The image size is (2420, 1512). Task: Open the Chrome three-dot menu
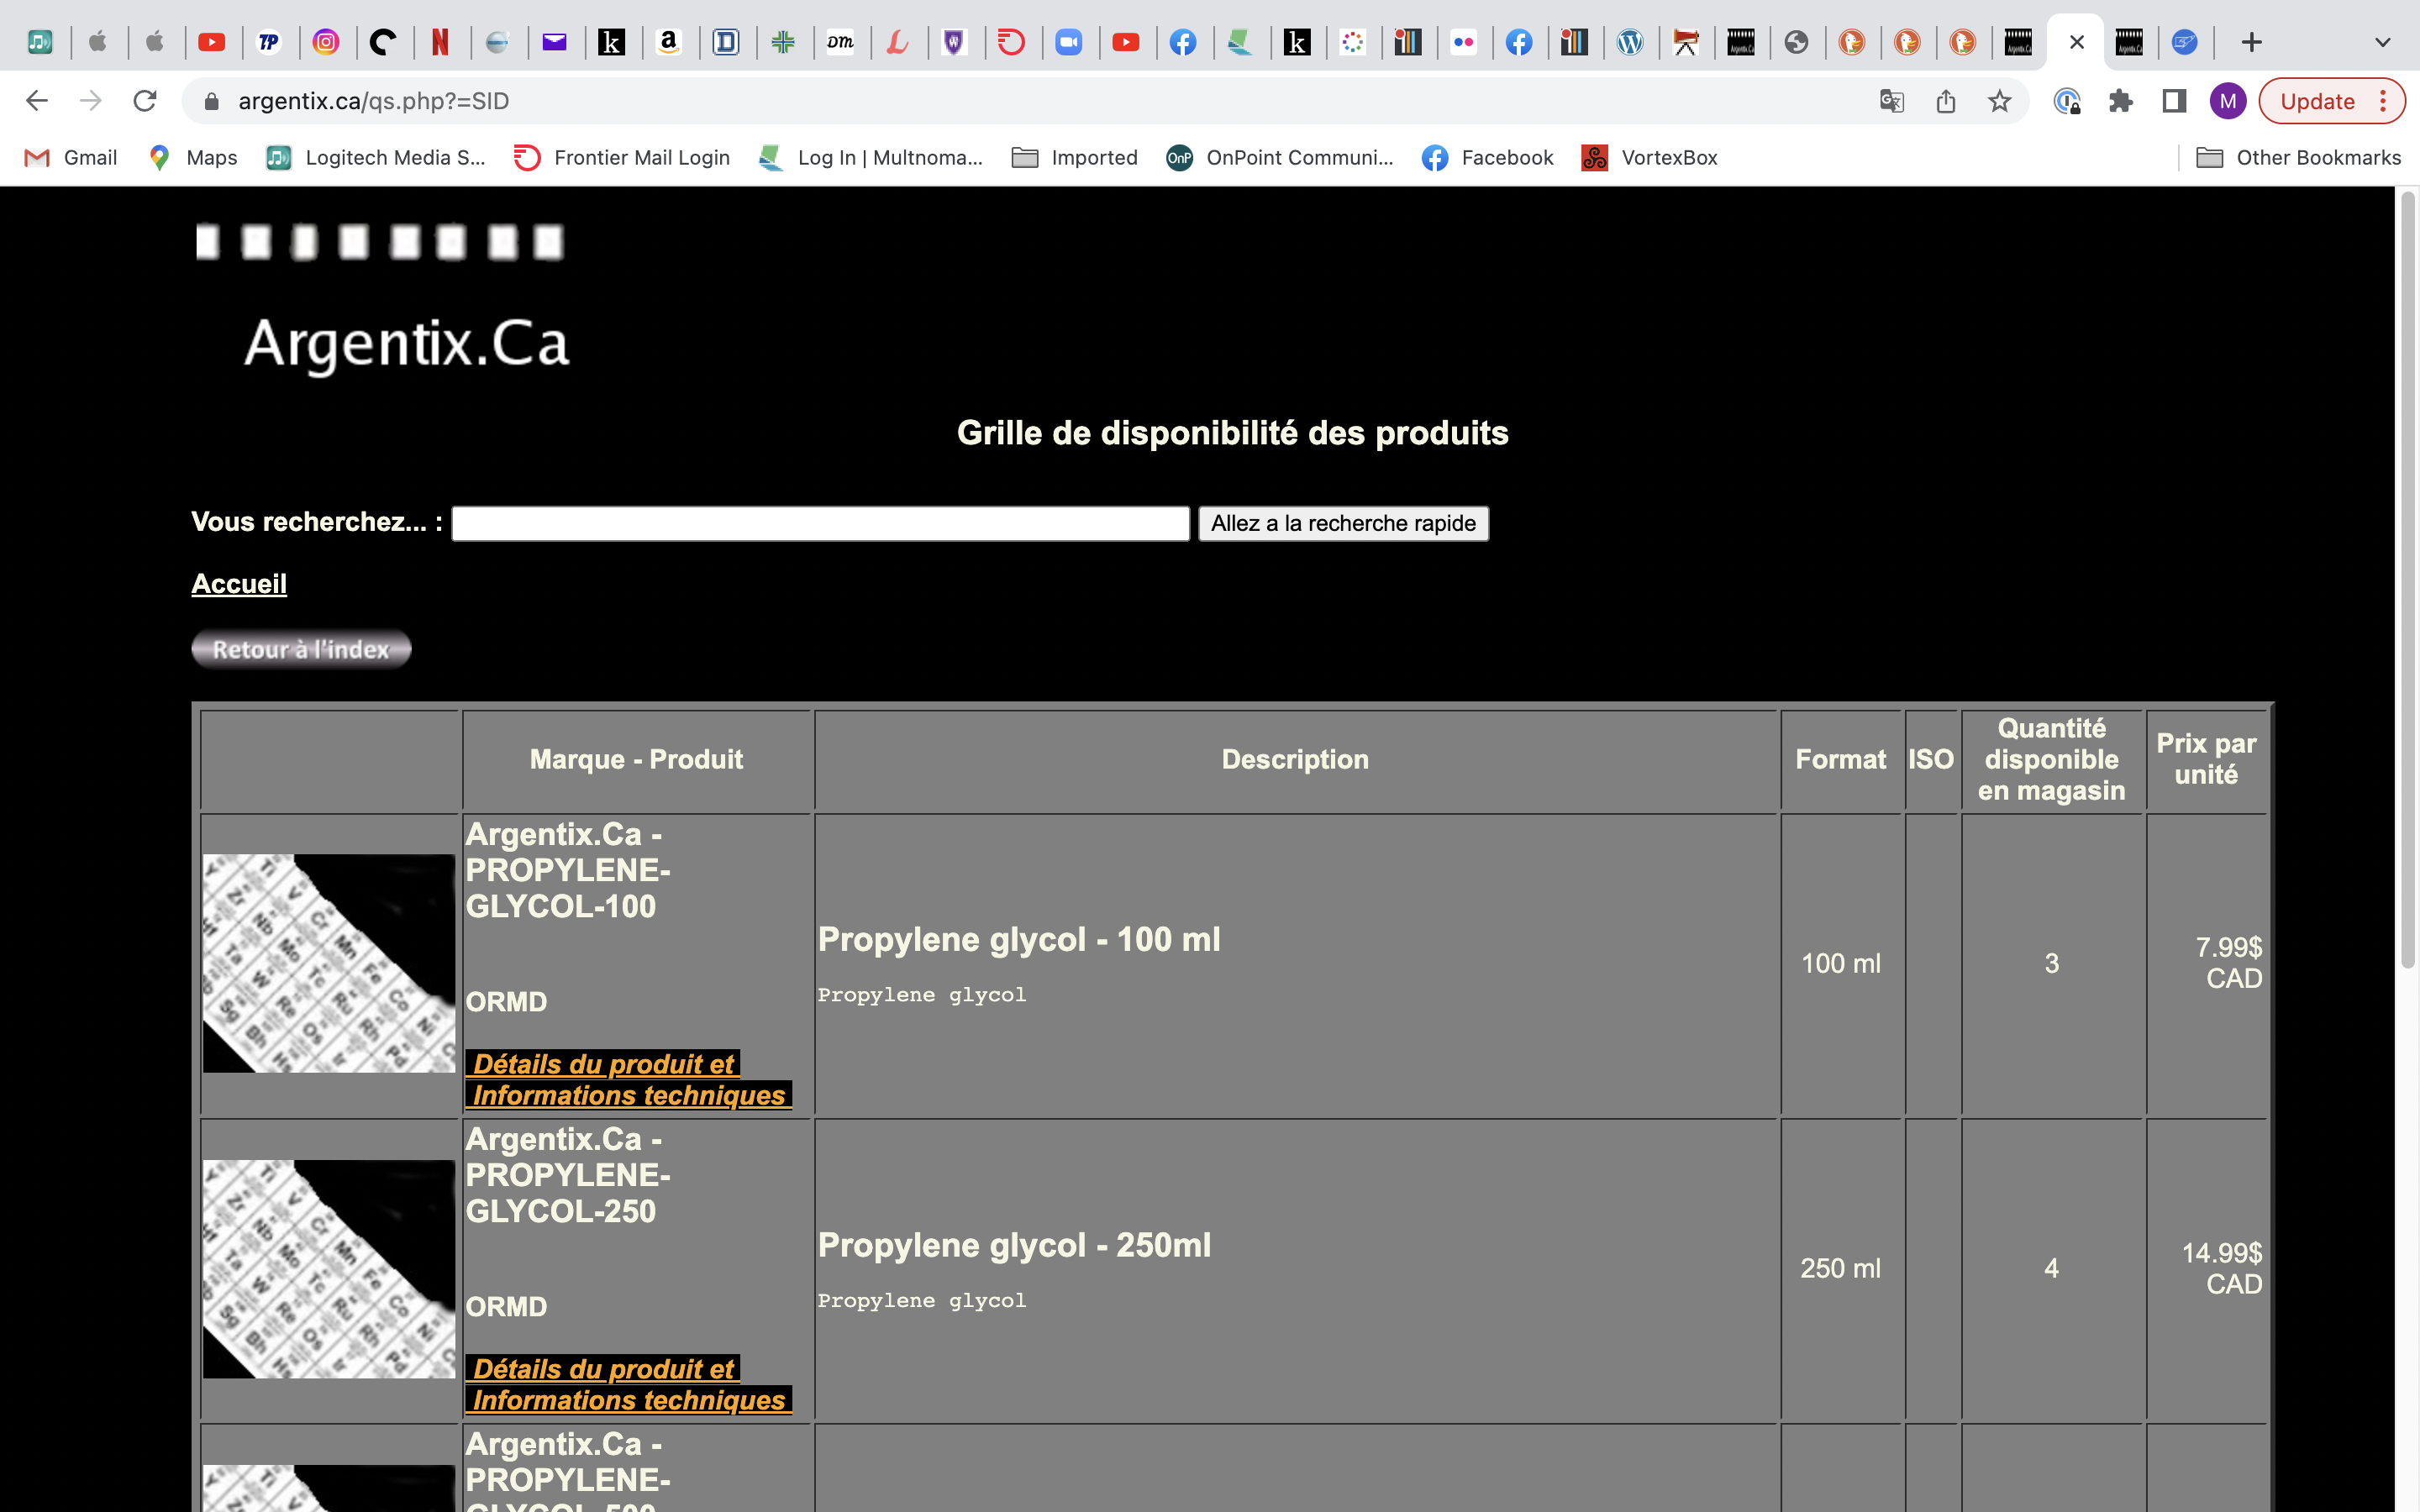click(x=2384, y=101)
